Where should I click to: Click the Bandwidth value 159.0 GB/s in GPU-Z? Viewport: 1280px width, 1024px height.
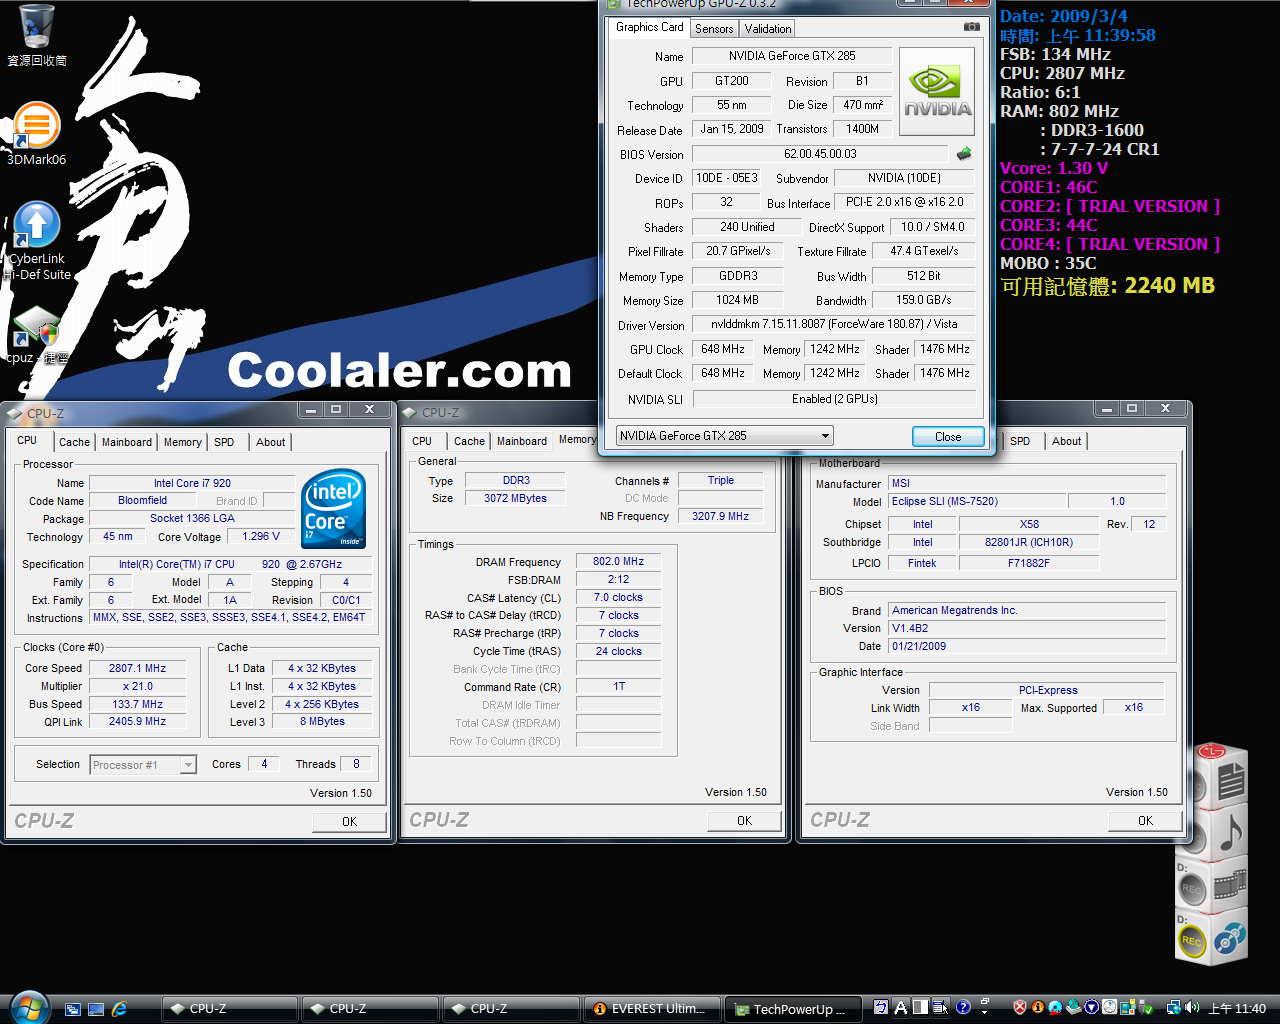tap(923, 300)
